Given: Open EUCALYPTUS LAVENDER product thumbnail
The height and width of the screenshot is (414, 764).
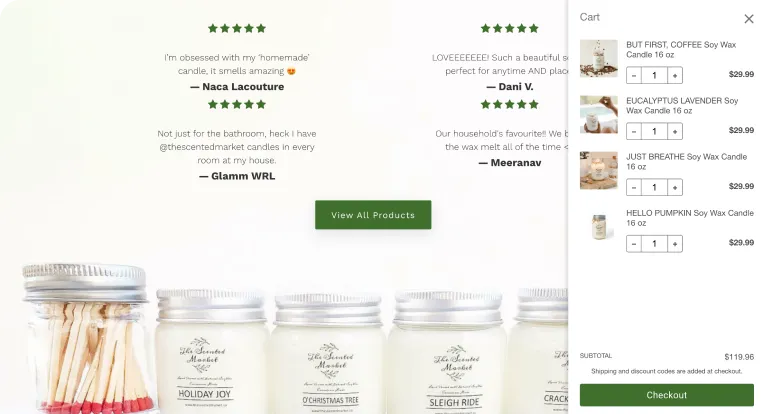Looking at the screenshot, I should (x=599, y=114).
